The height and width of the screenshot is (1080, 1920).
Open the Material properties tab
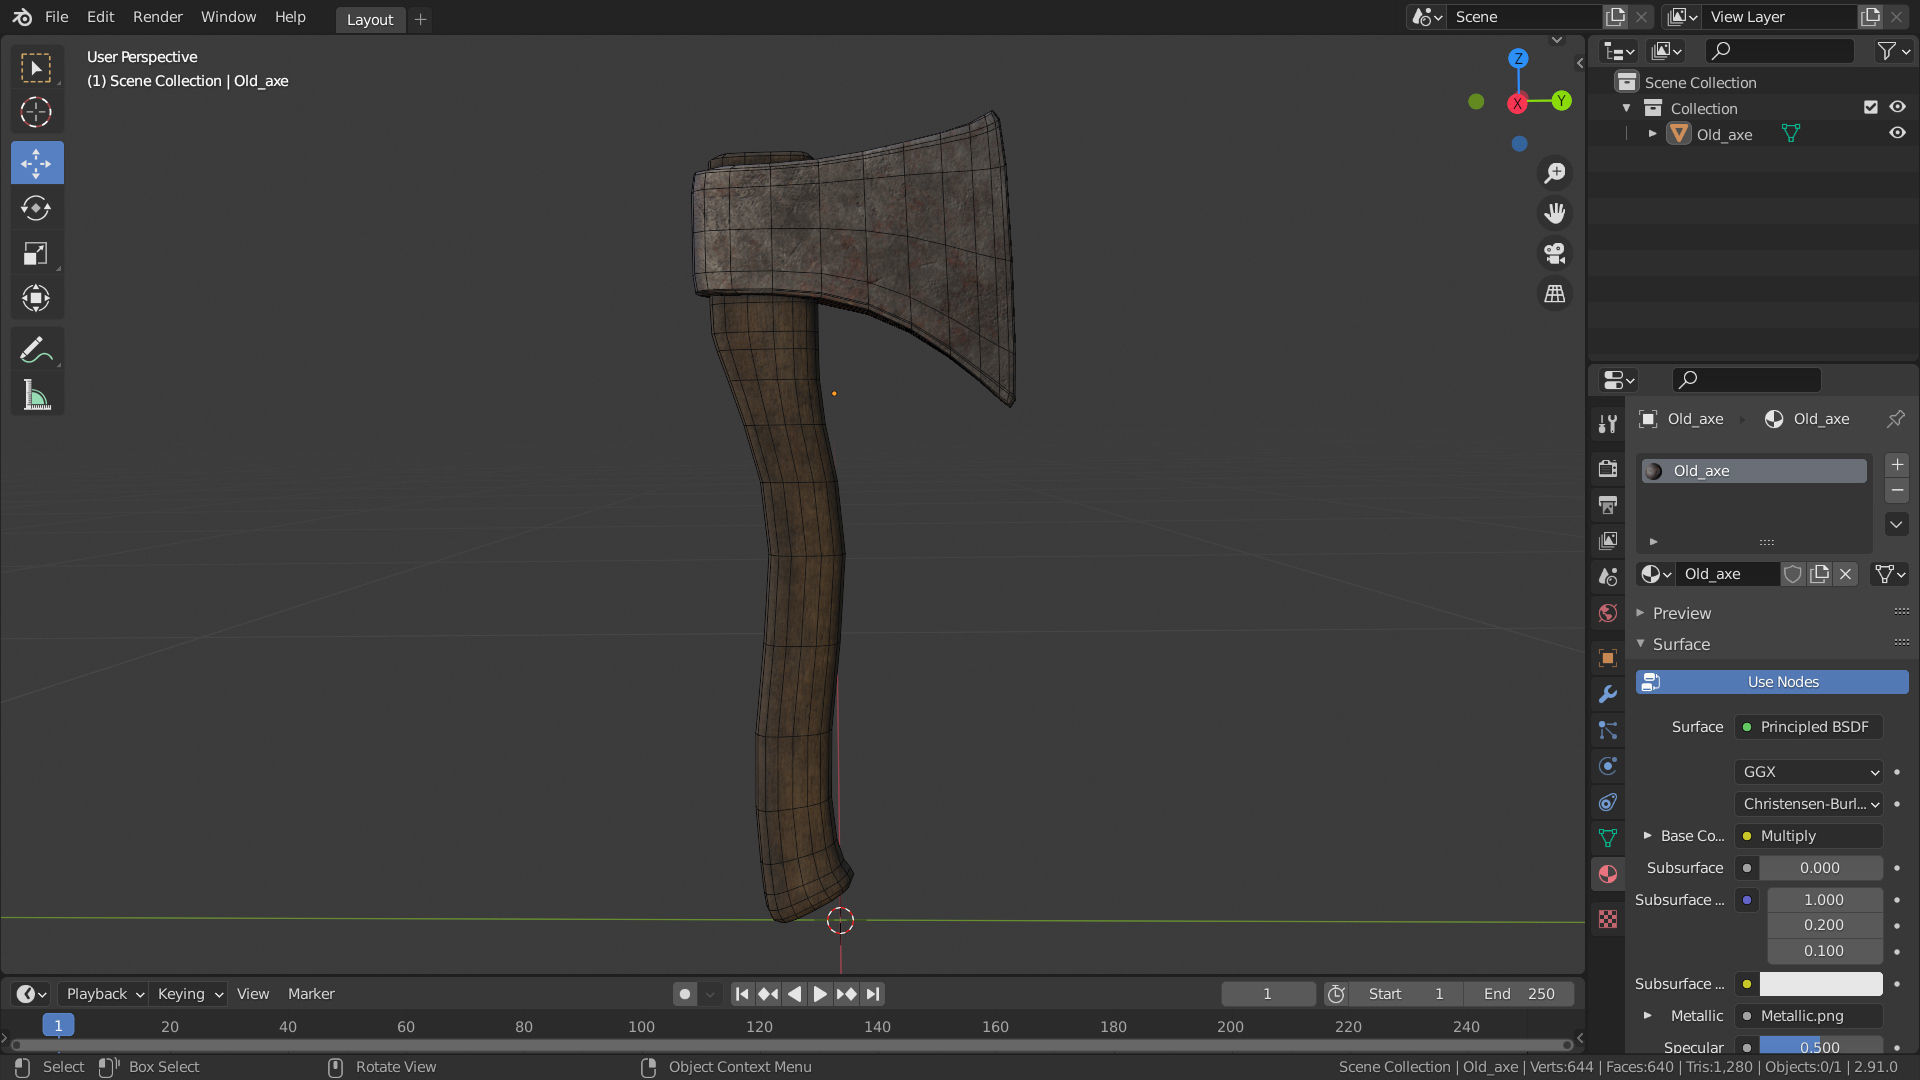(x=1607, y=874)
